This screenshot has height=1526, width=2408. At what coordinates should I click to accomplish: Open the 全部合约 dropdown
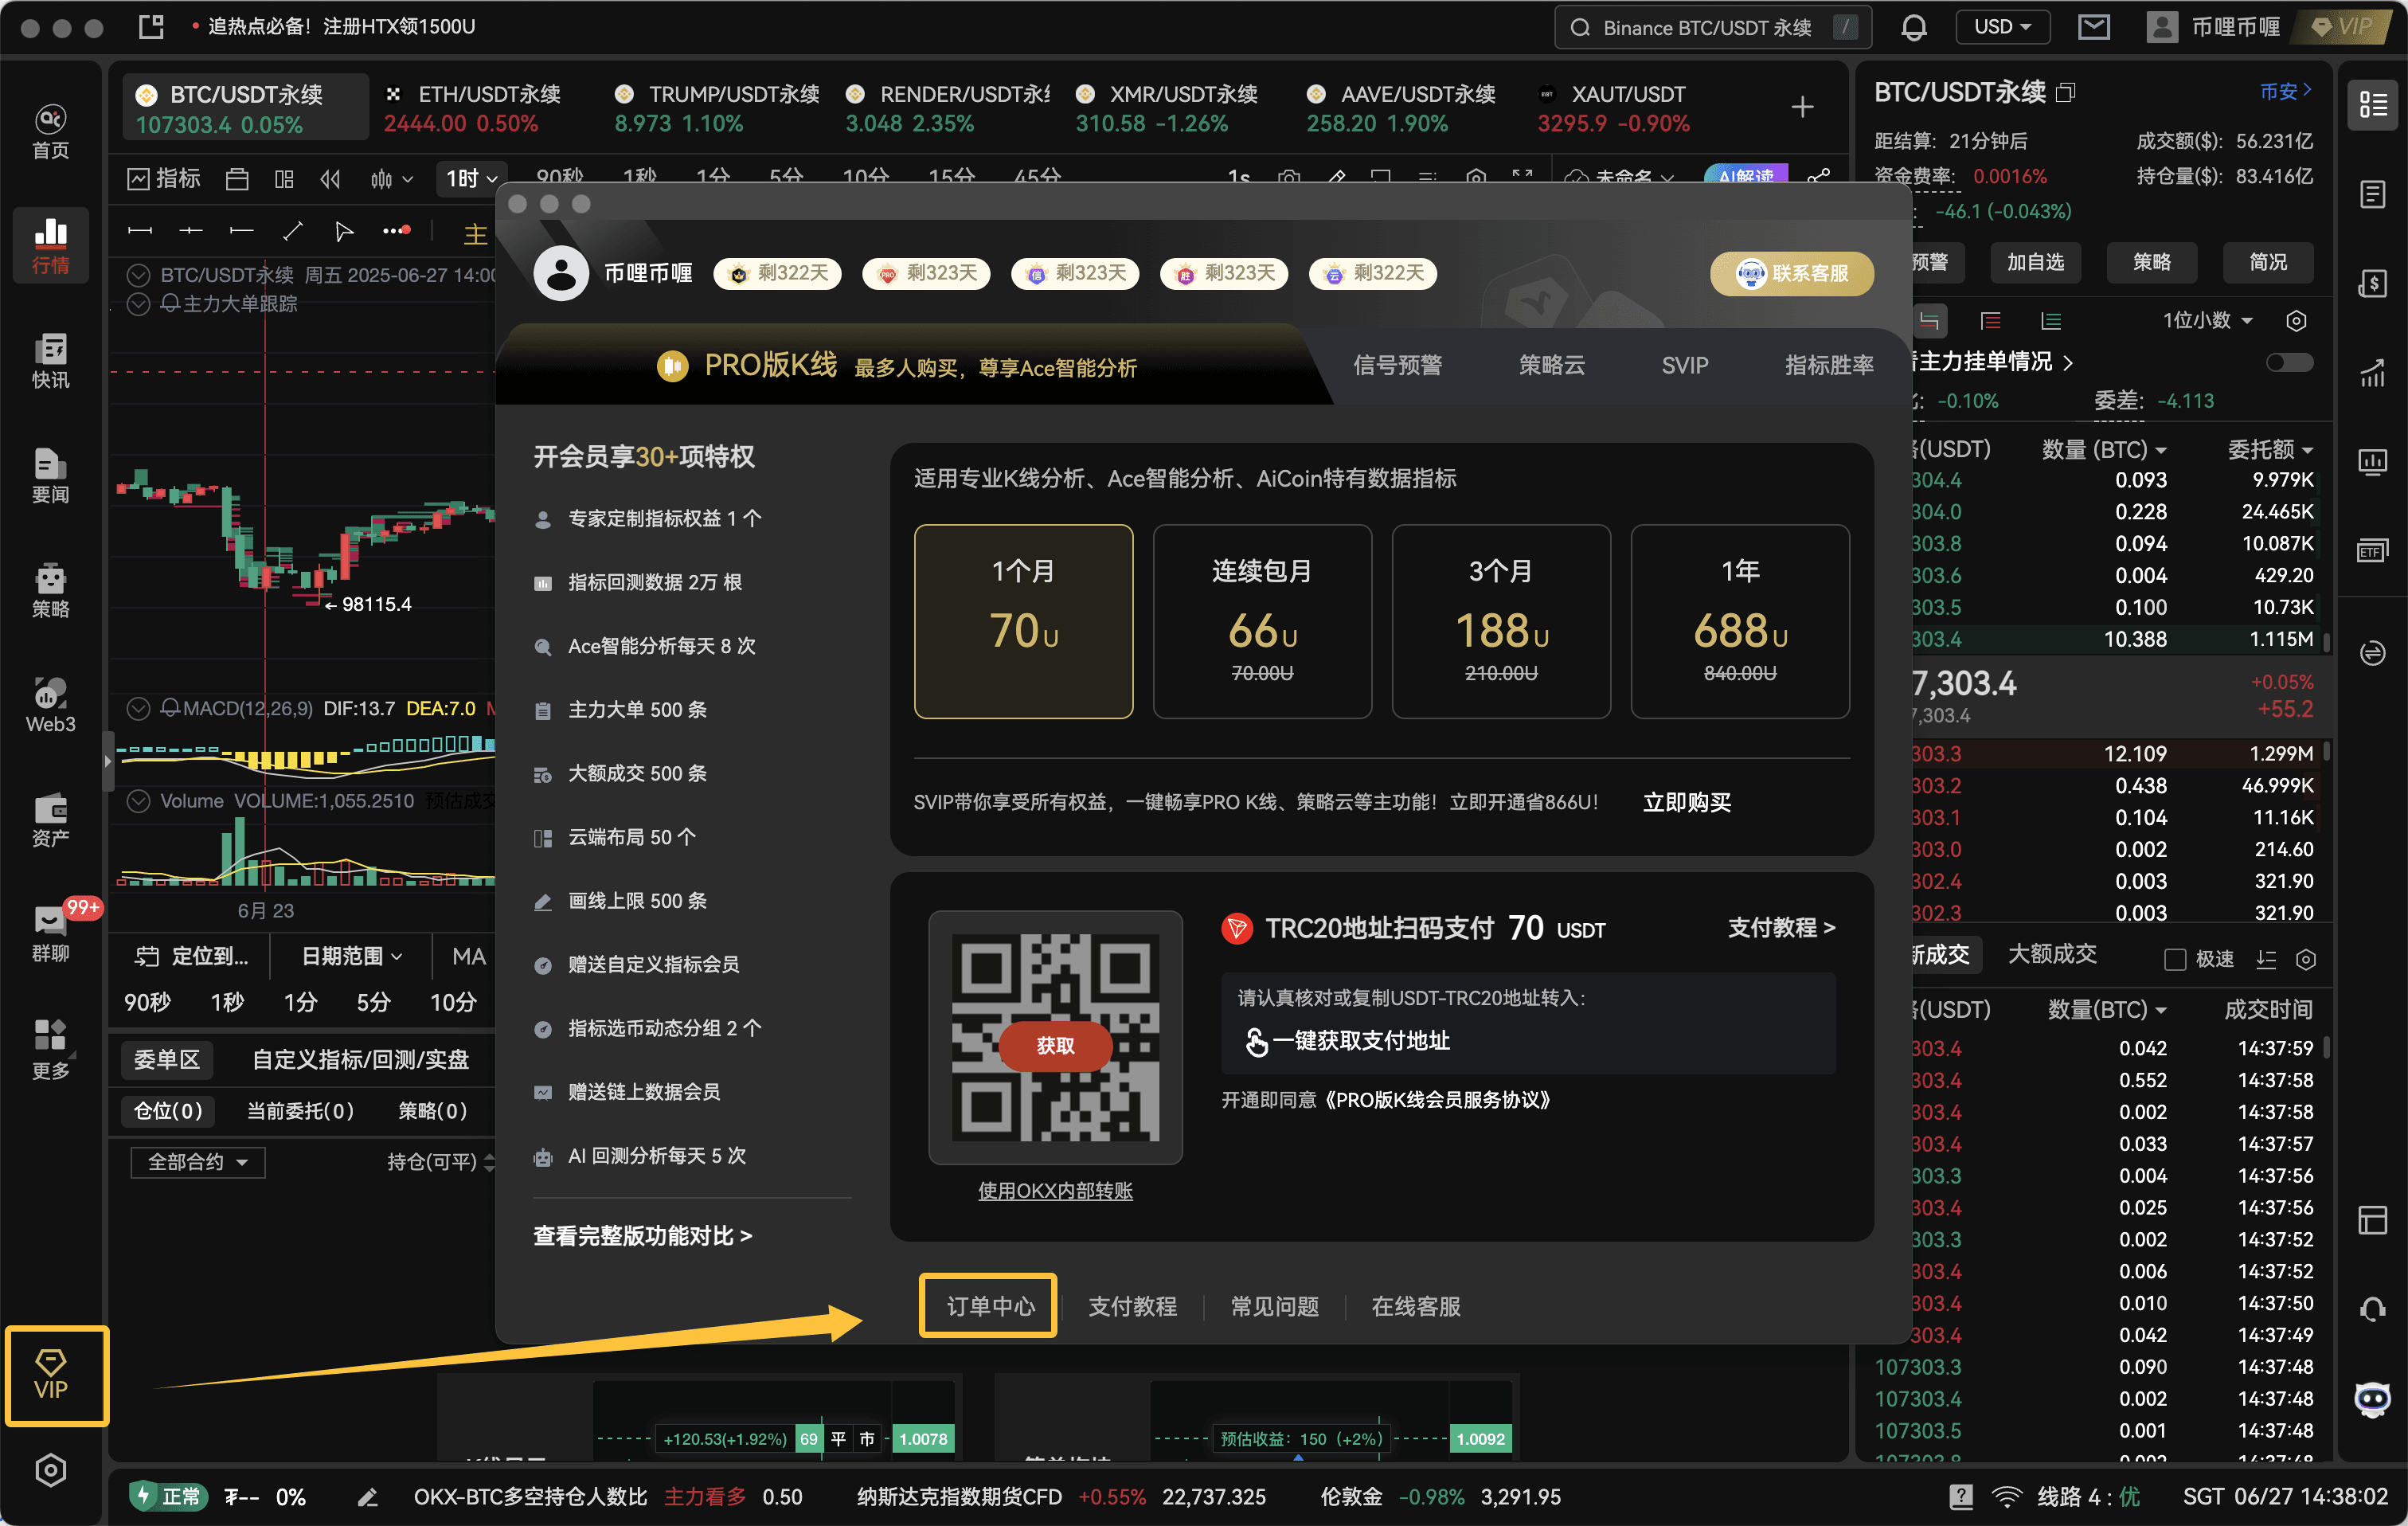[197, 1162]
